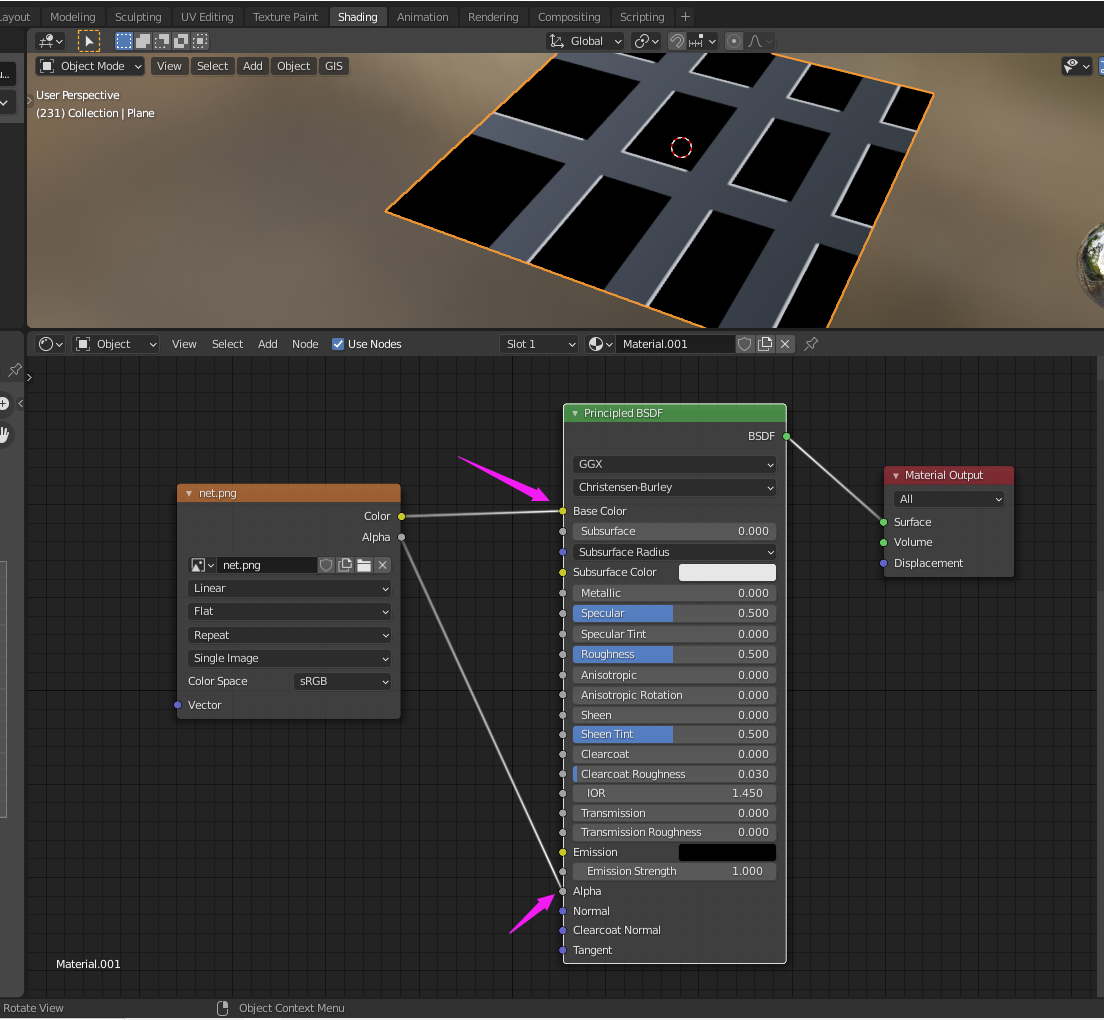Open the Node menu in node editor
The image size is (1104, 1020).
pyautogui.click(x=305, y=344)
